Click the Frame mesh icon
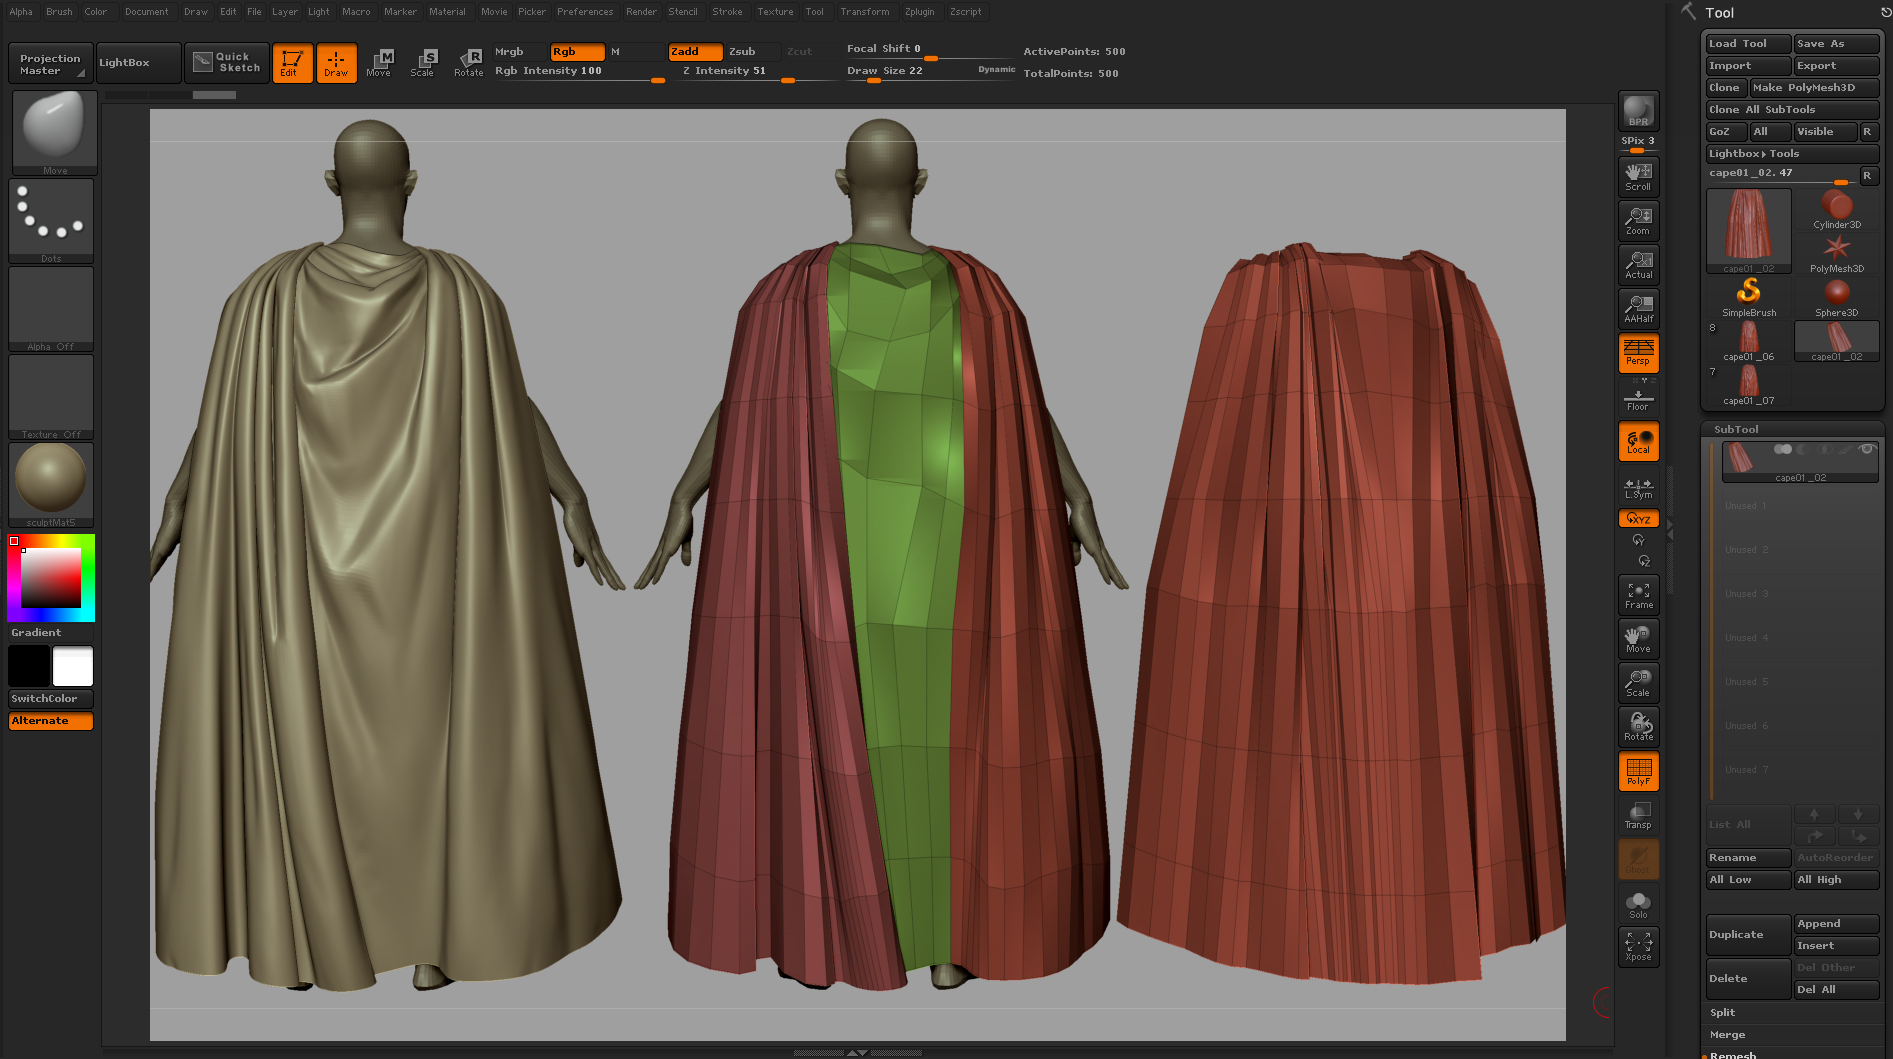 click(1638, 595)
